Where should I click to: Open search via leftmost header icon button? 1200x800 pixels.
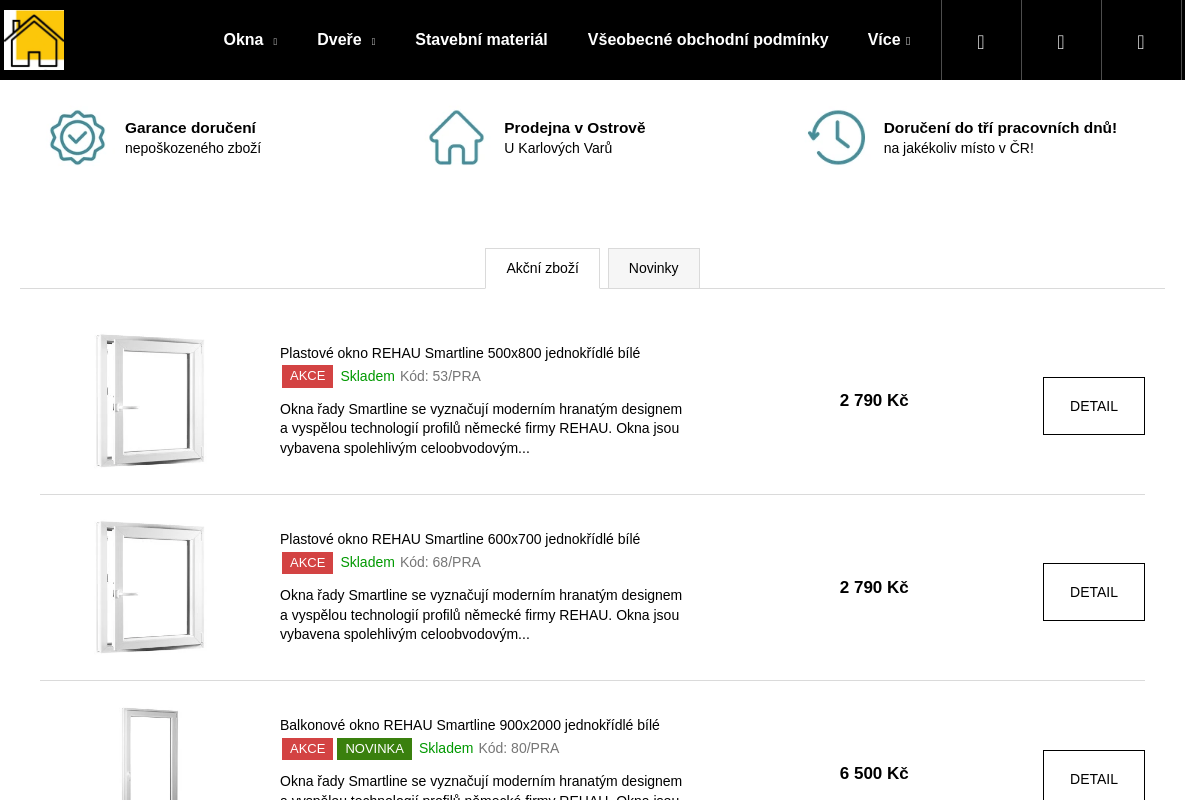click(981, 41)
